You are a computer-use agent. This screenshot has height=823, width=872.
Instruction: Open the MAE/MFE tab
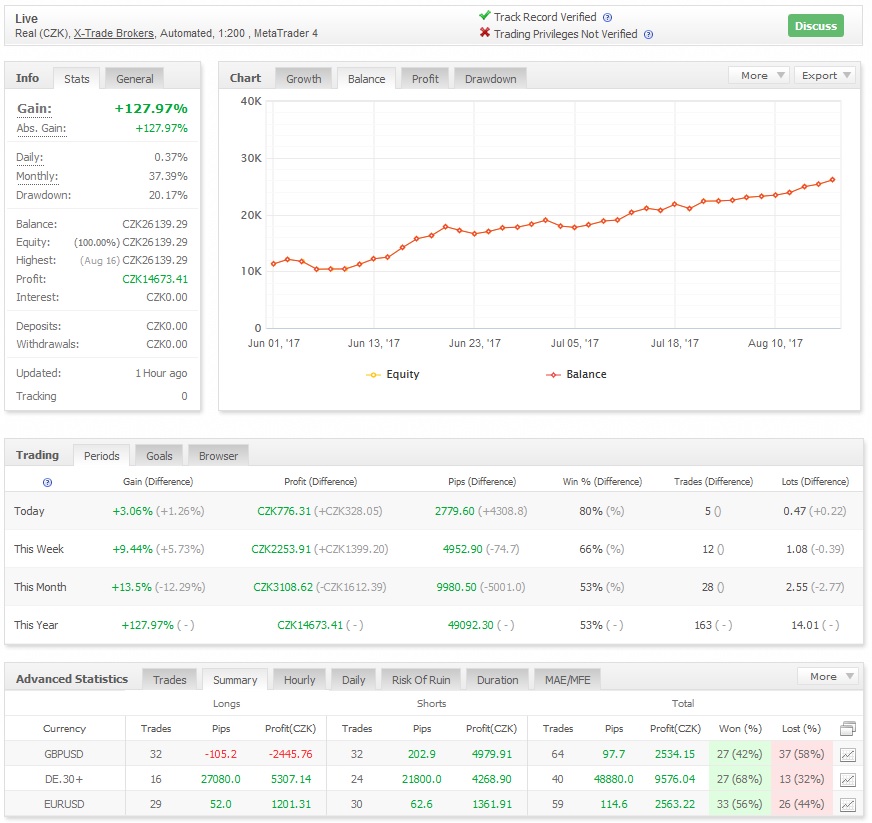pyautogui.click(x=568, y=680)
